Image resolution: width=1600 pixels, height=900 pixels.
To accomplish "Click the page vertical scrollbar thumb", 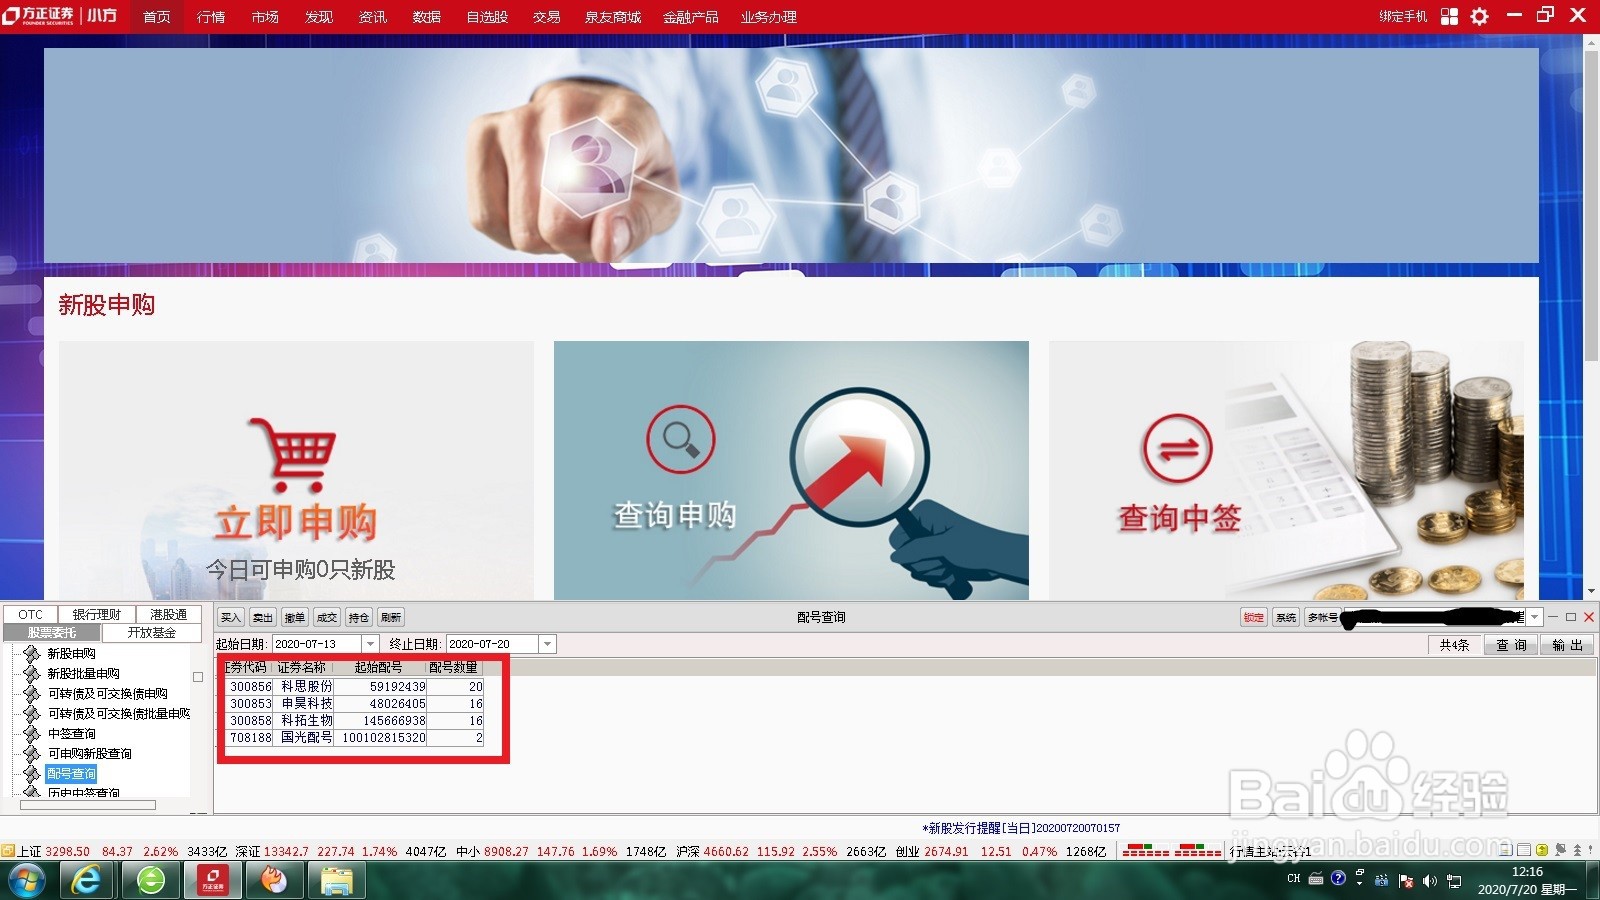I will (x=1591, y=205).
